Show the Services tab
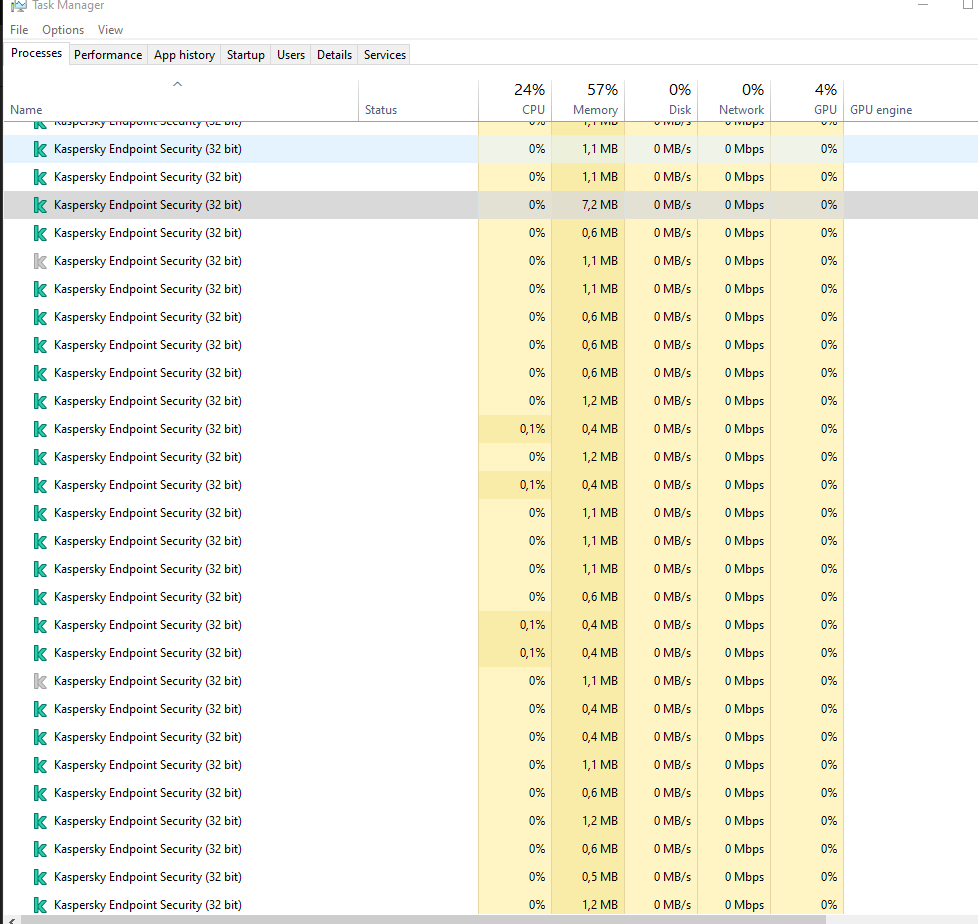 (x=385, y=55)
